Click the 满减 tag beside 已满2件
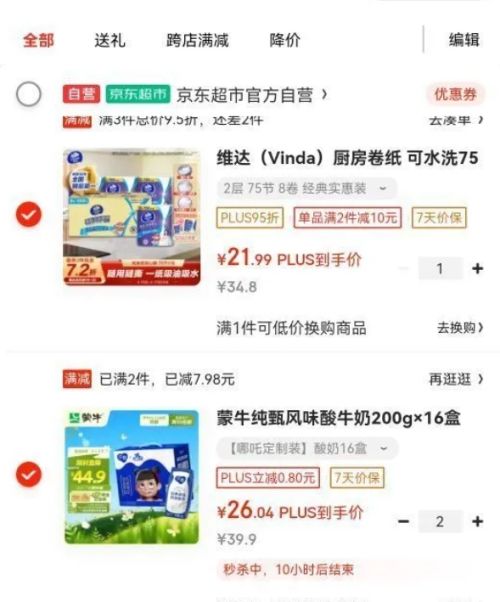This screenshot has width=500, height=602. pyautogui.click(x=77, y=379)
